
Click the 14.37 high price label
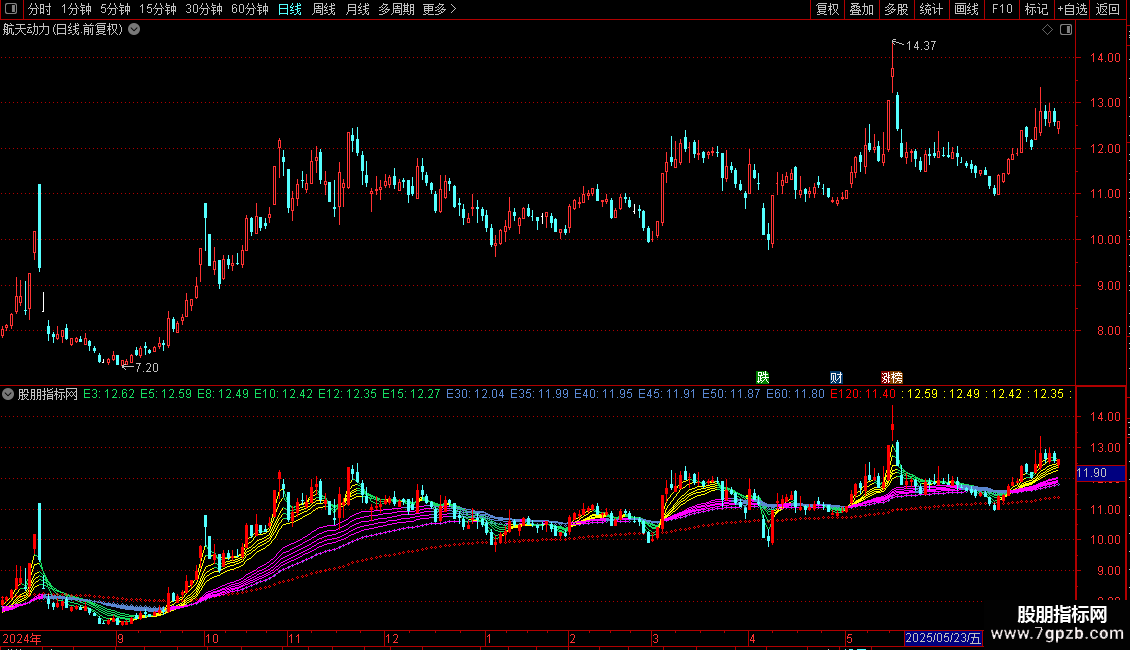pos(921,45)
